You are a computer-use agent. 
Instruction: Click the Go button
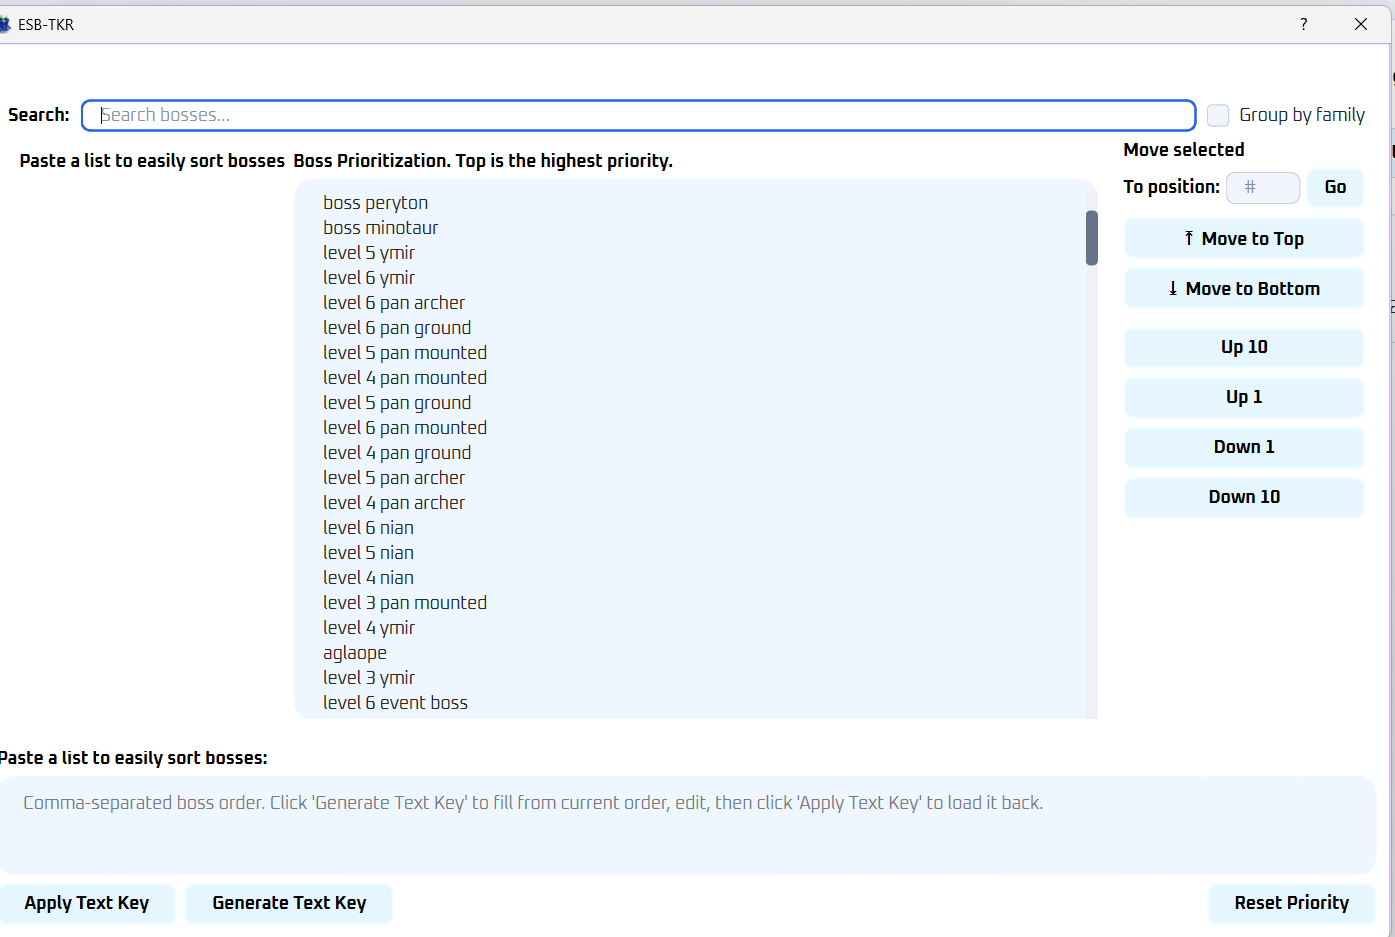pos(1335,187)
